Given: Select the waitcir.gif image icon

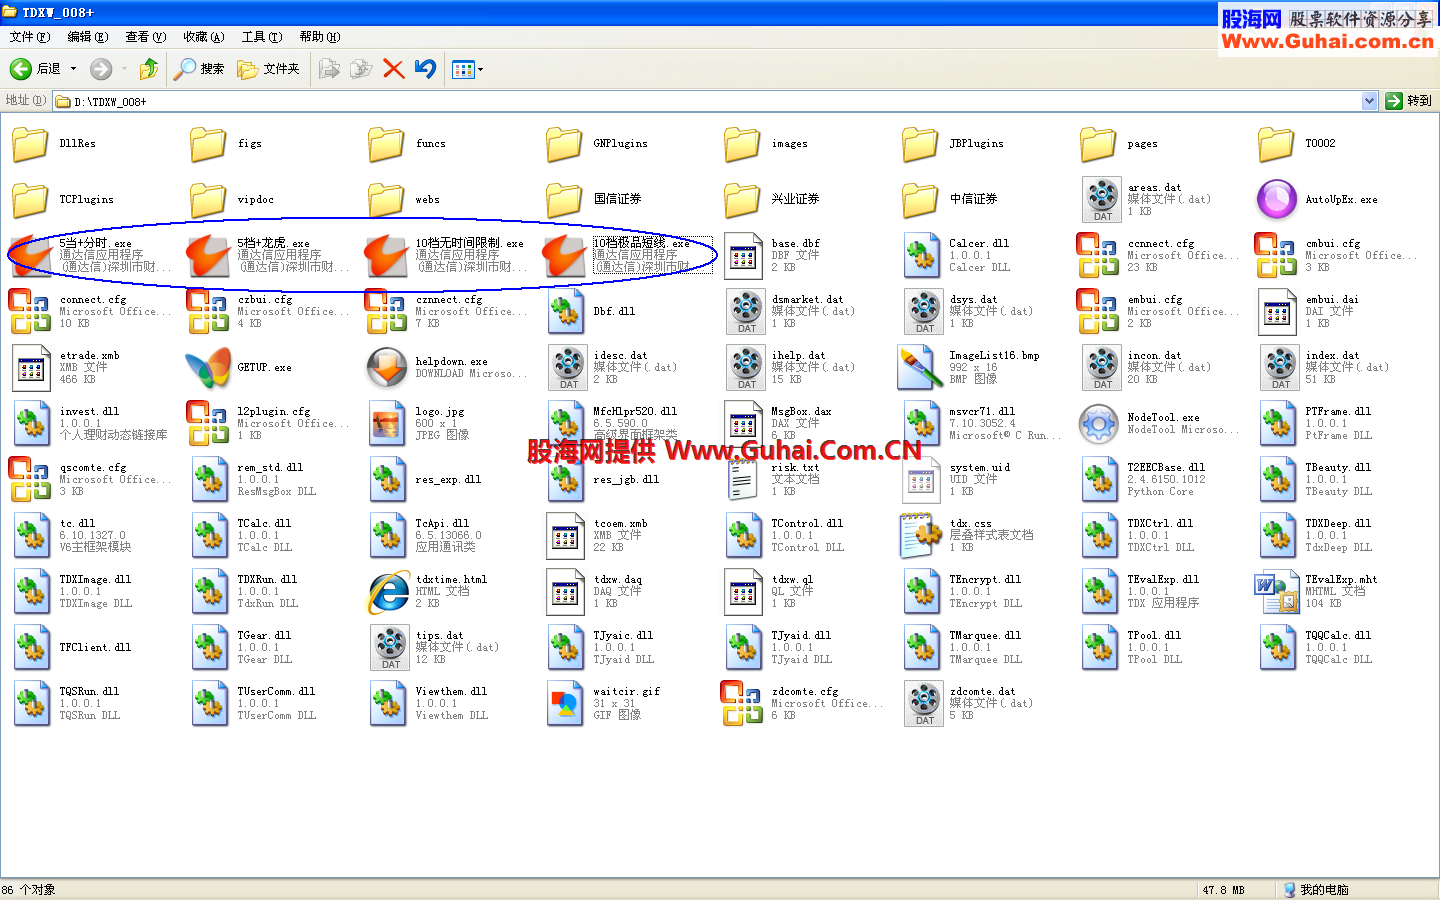Looking at the screenshot, I should point(564,704).
